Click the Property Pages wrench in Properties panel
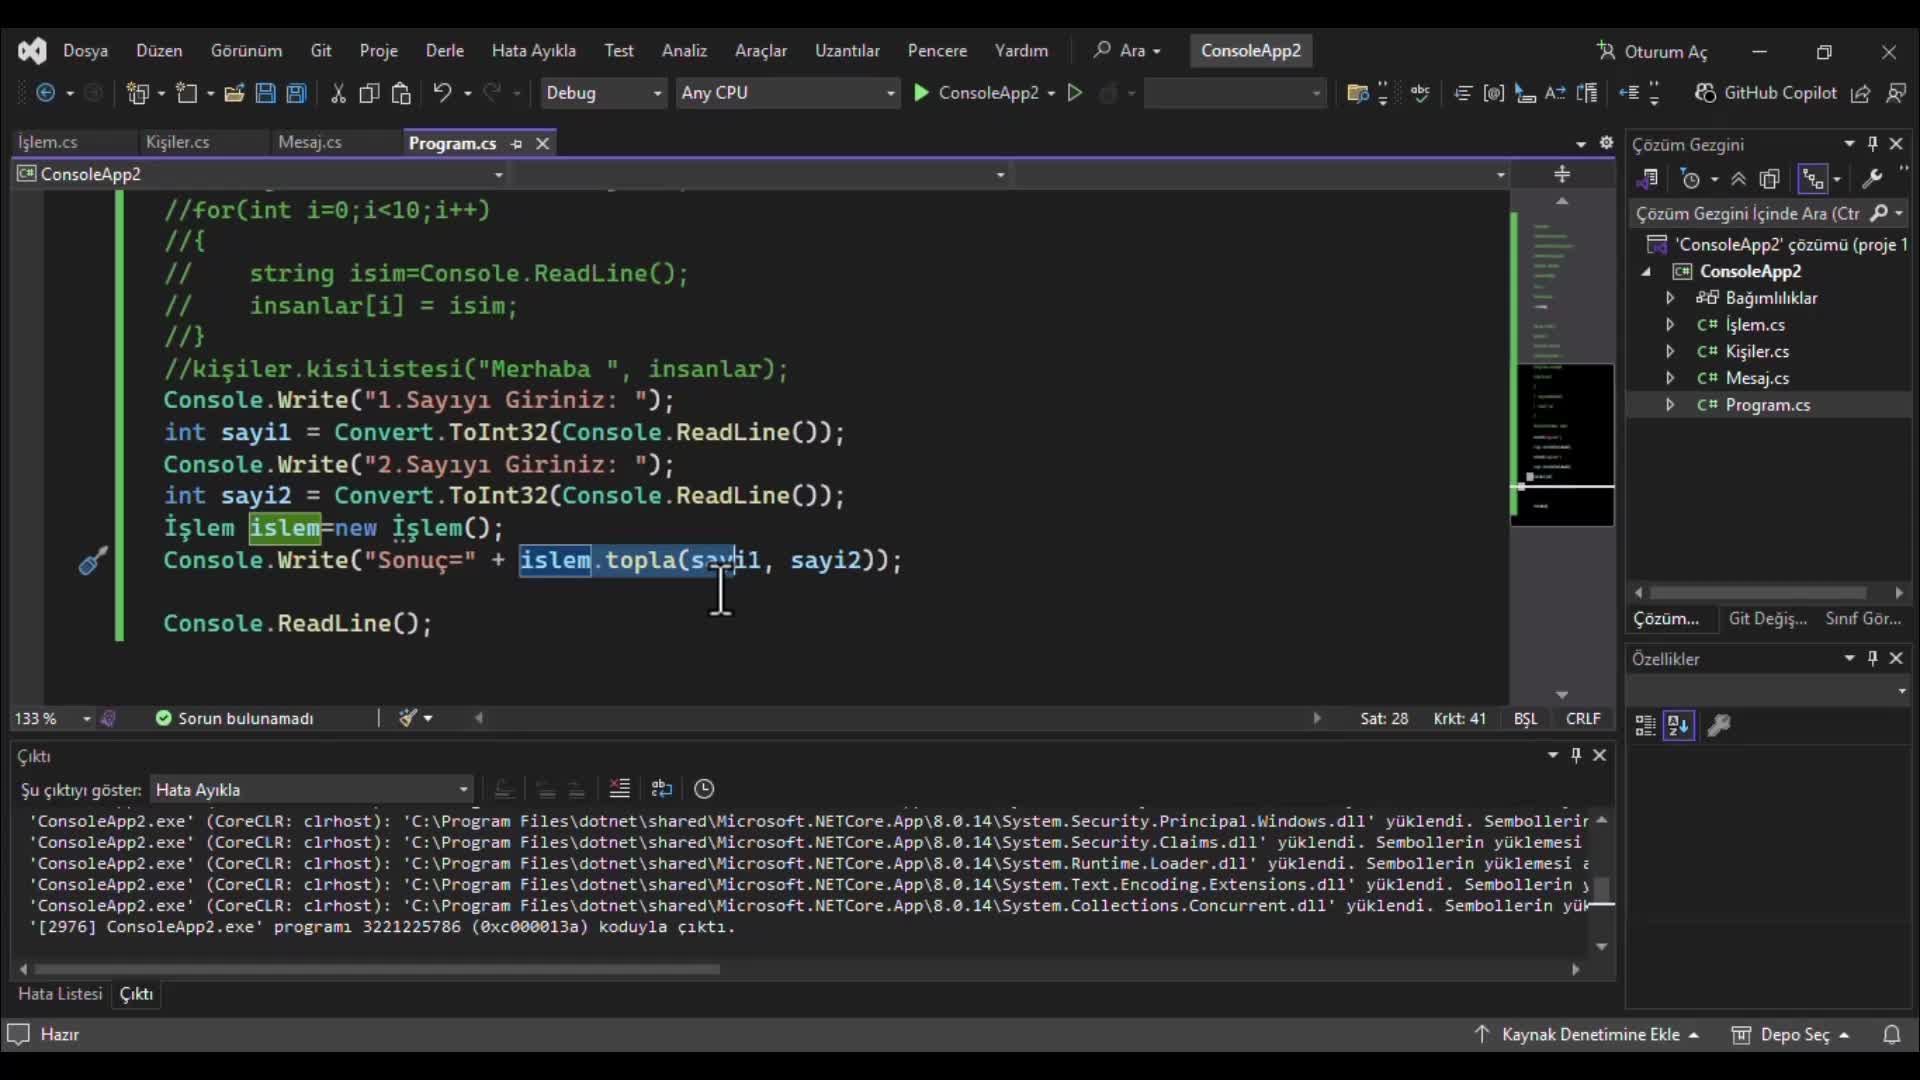1920x1080 pixels. coord(1719,726)
